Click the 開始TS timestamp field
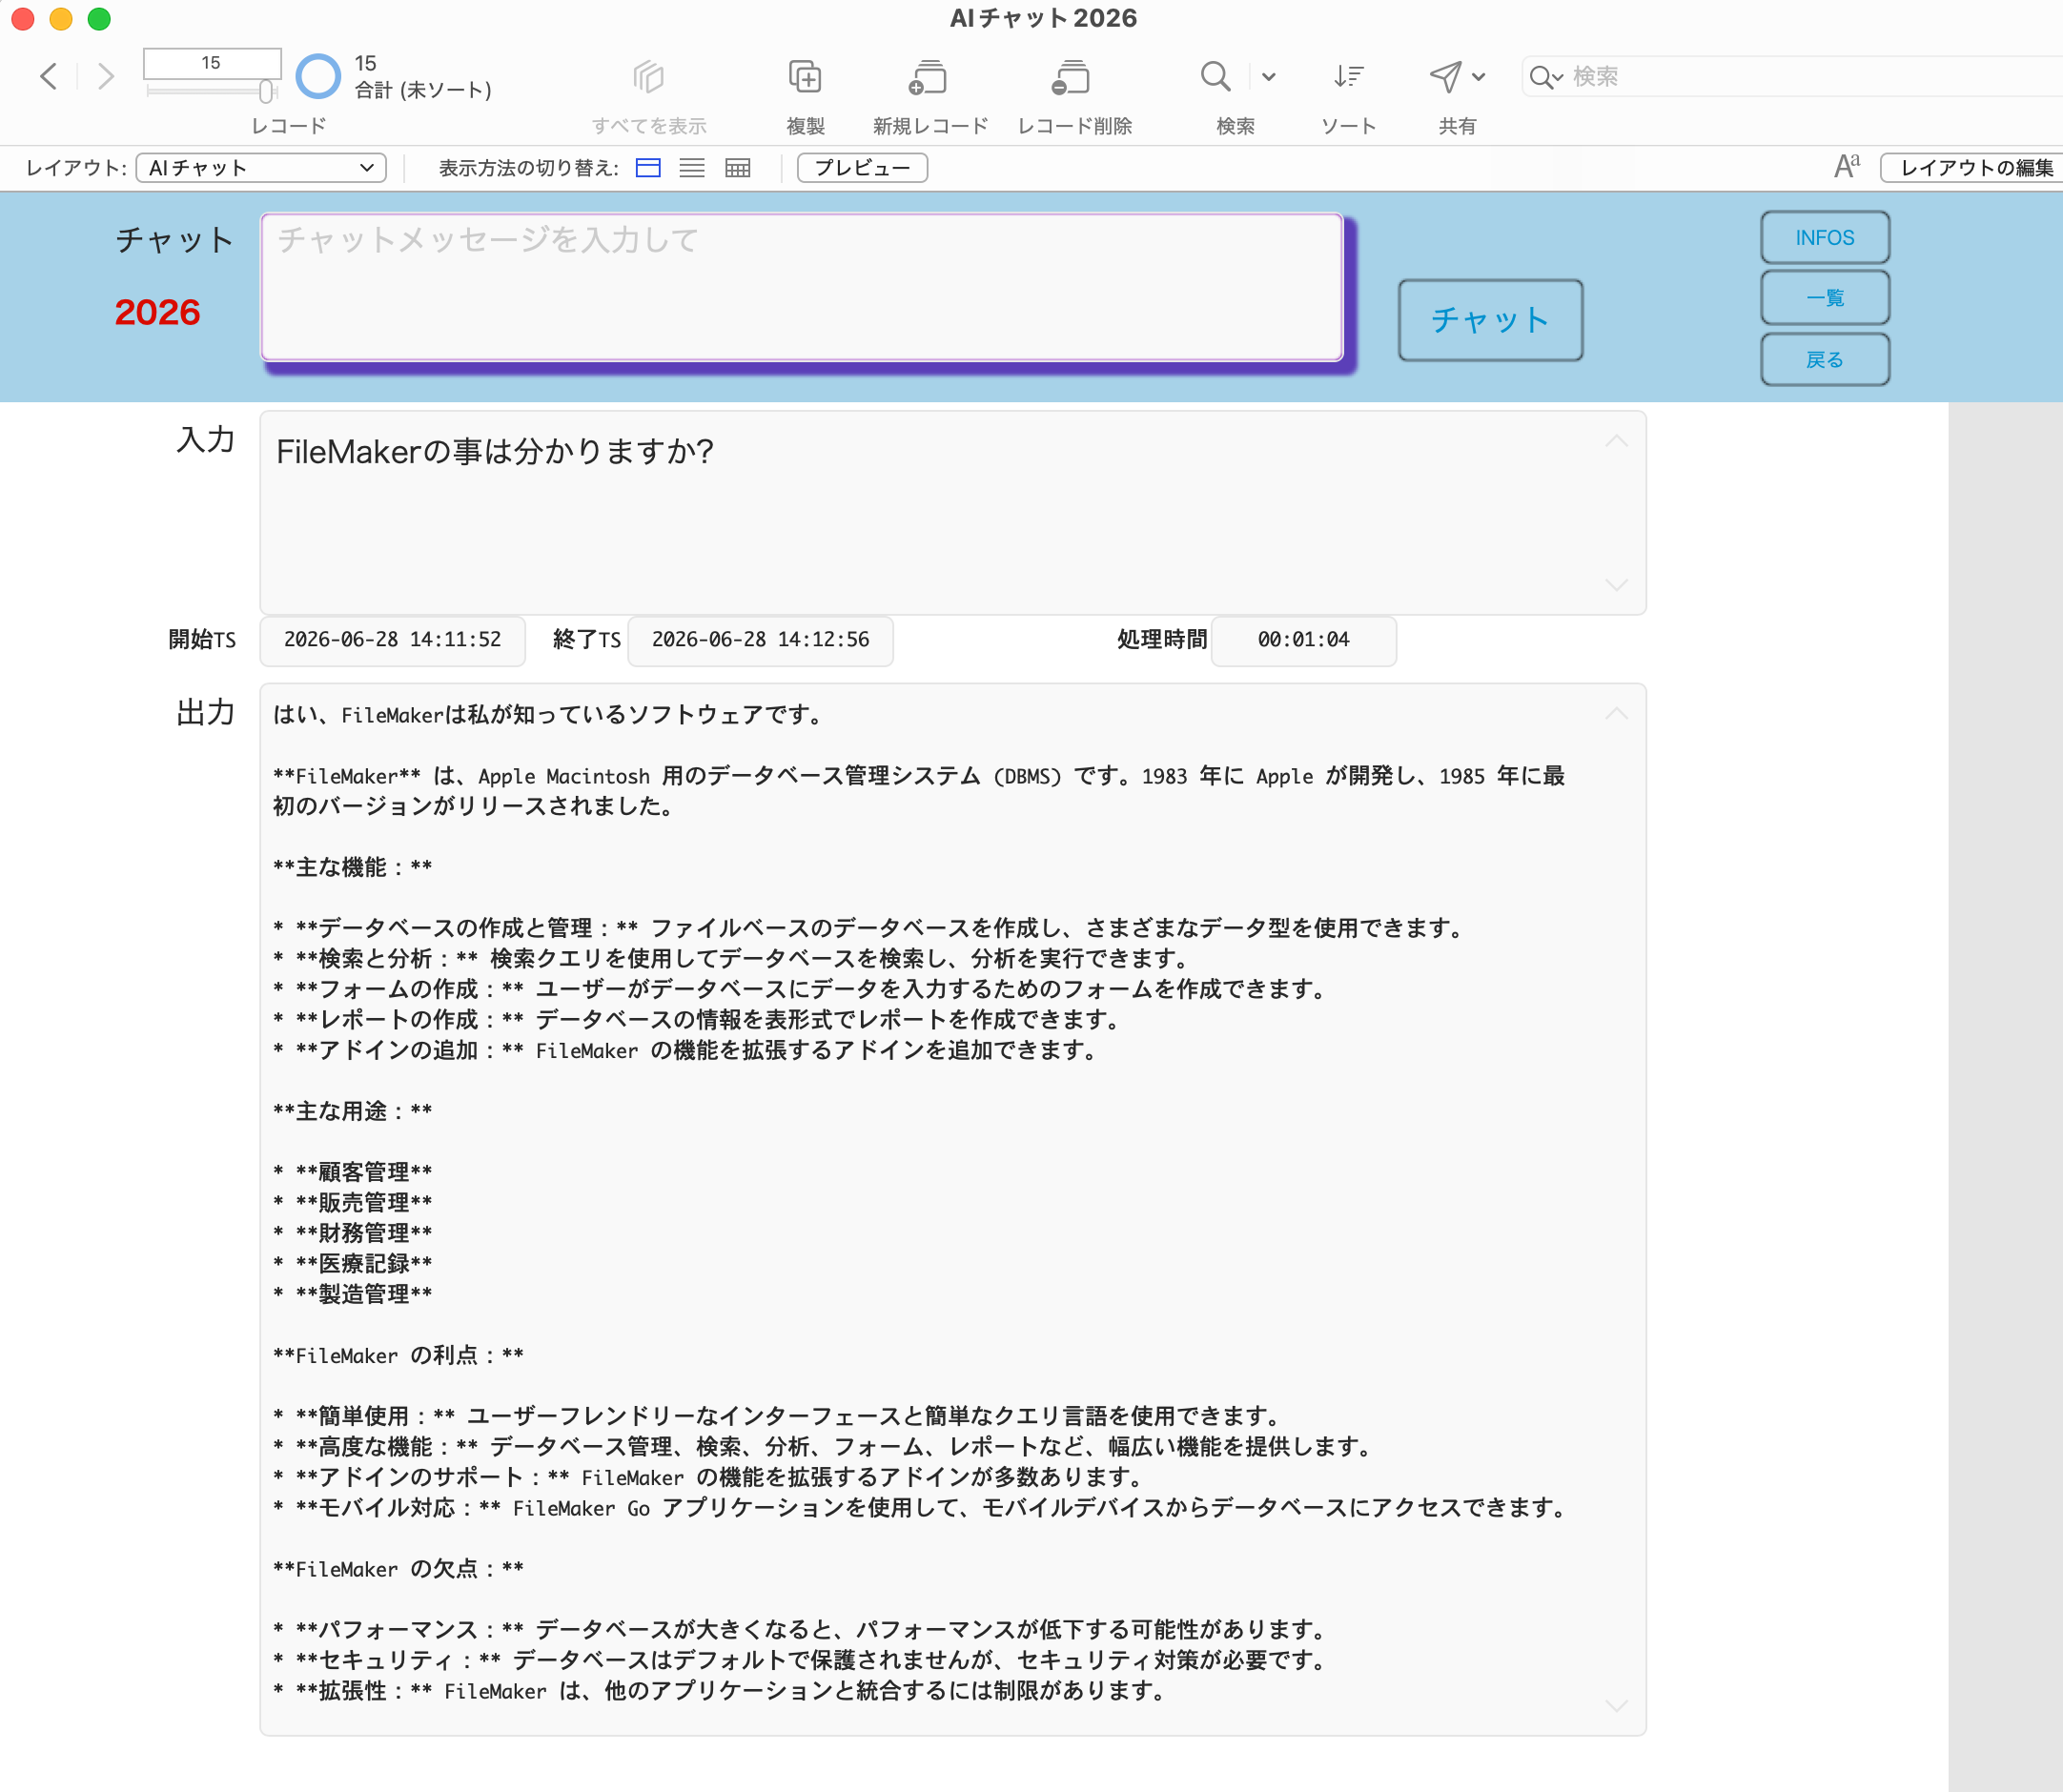 click(x=393, y=640)
